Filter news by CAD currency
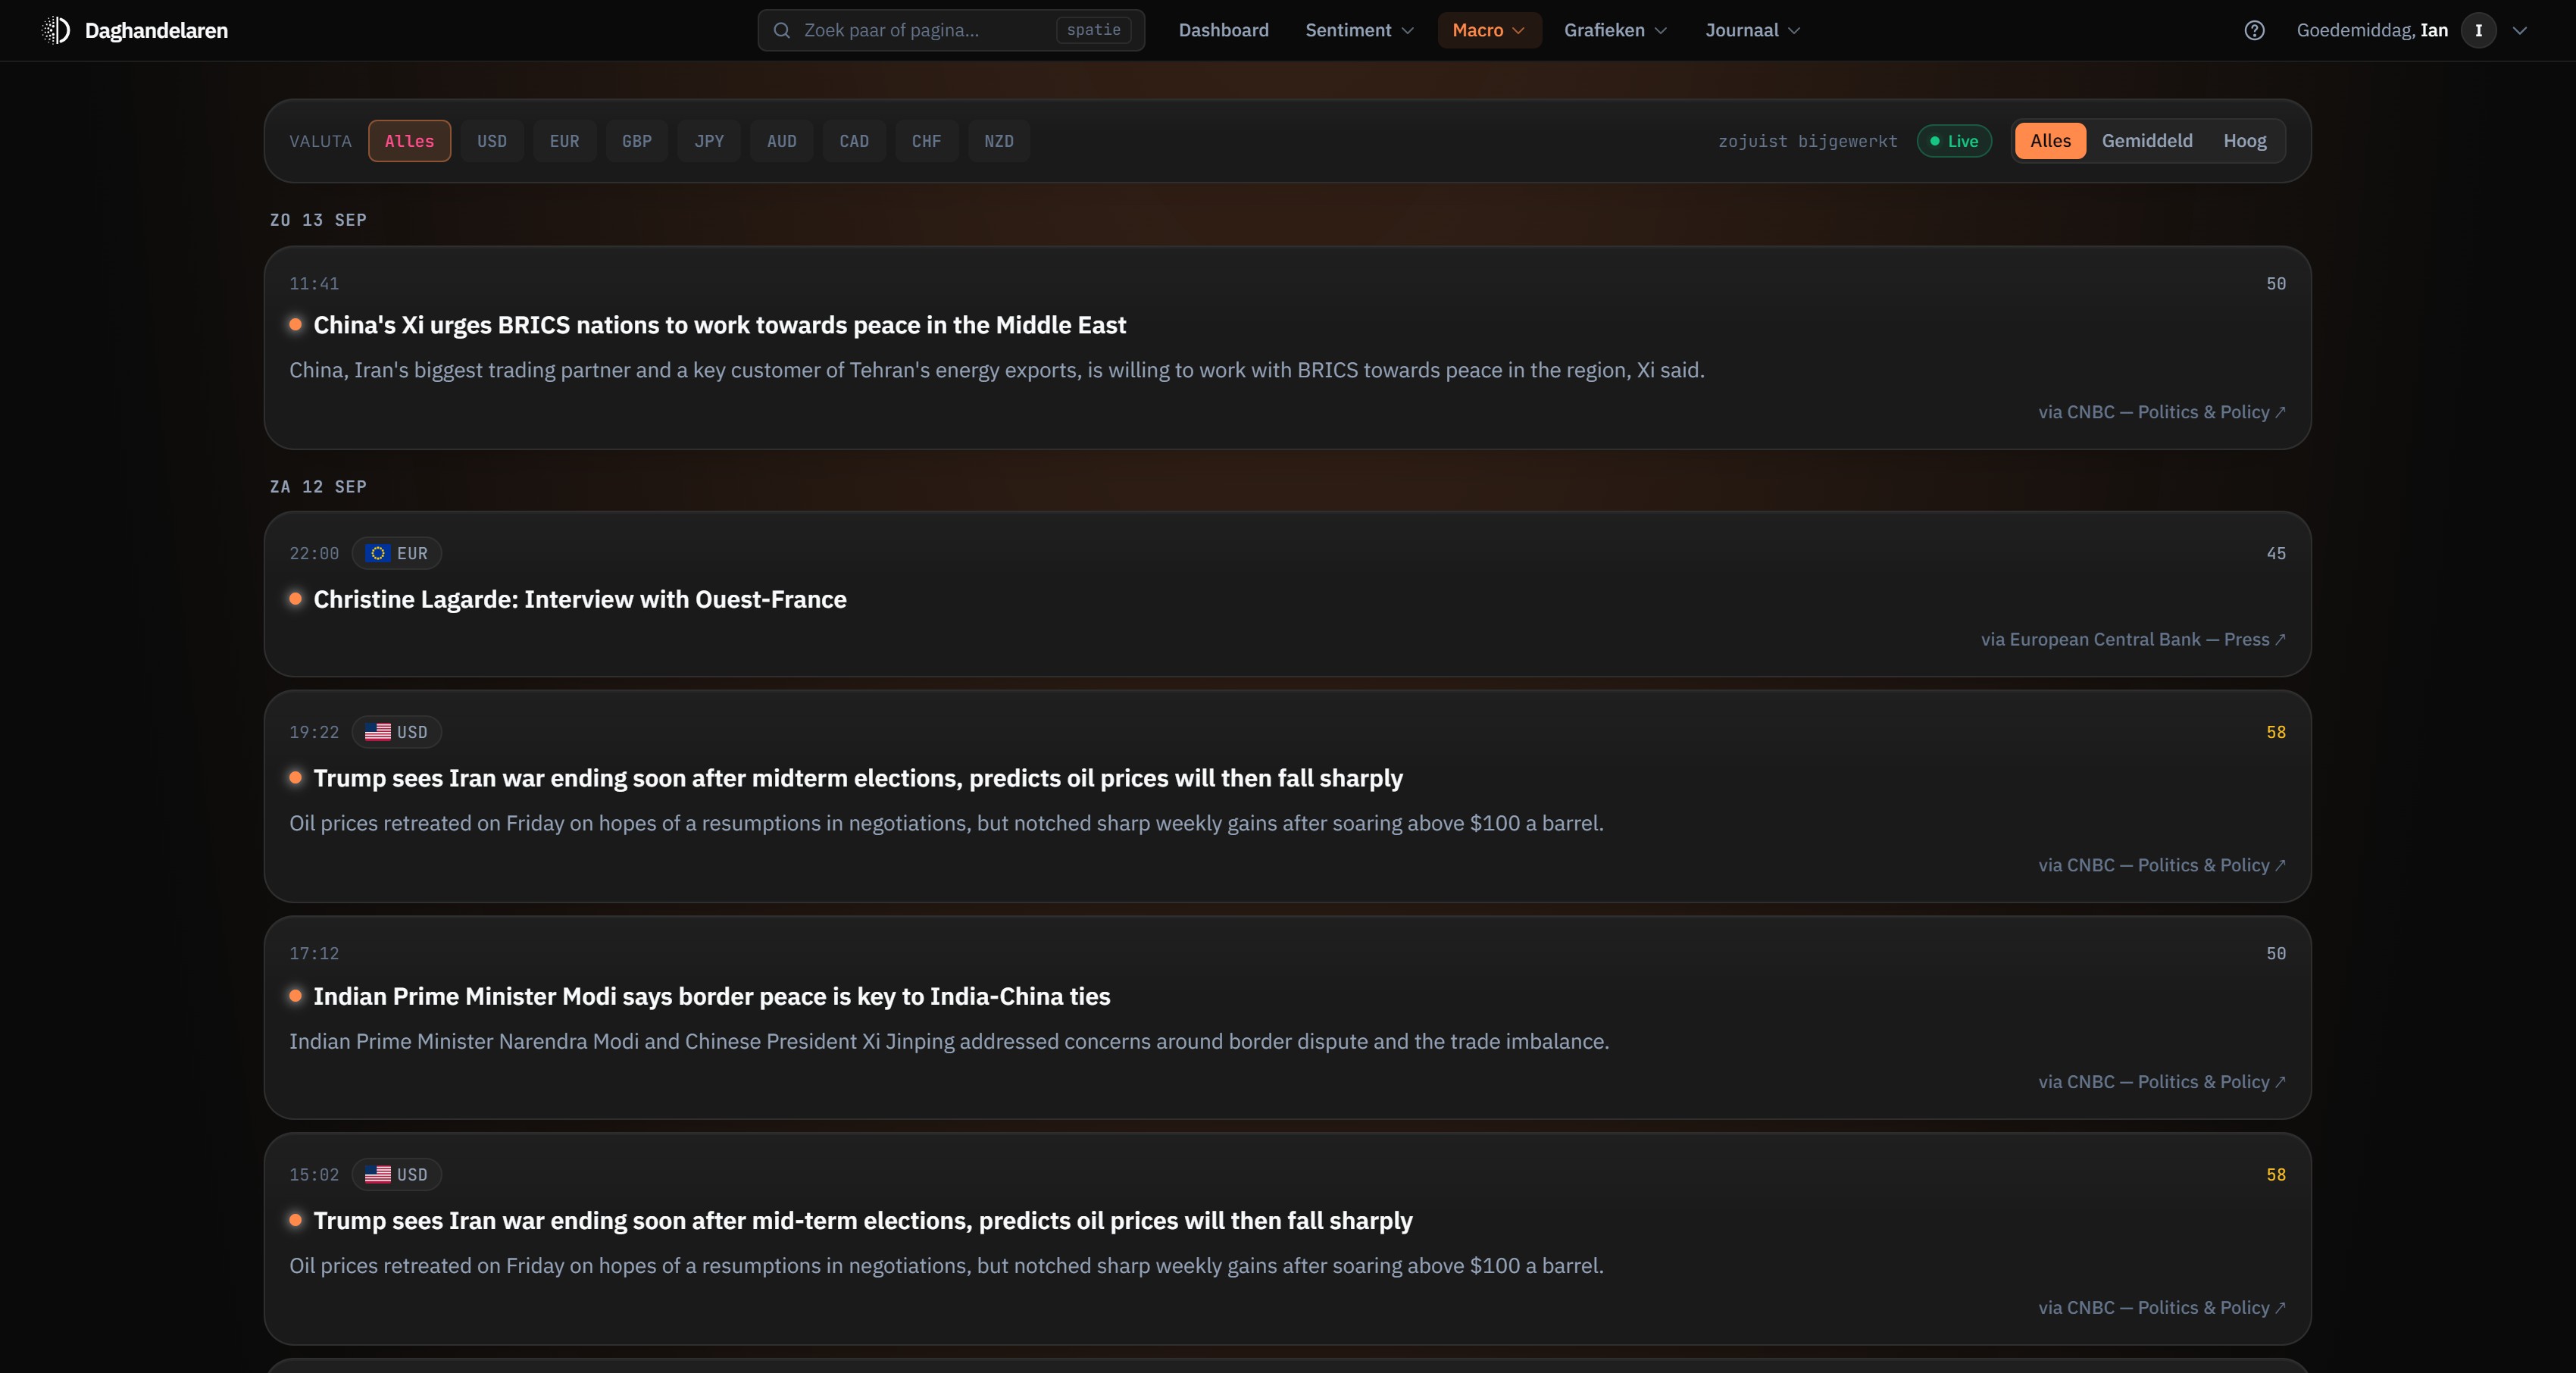2576x1373 pixels. point(854,141)
